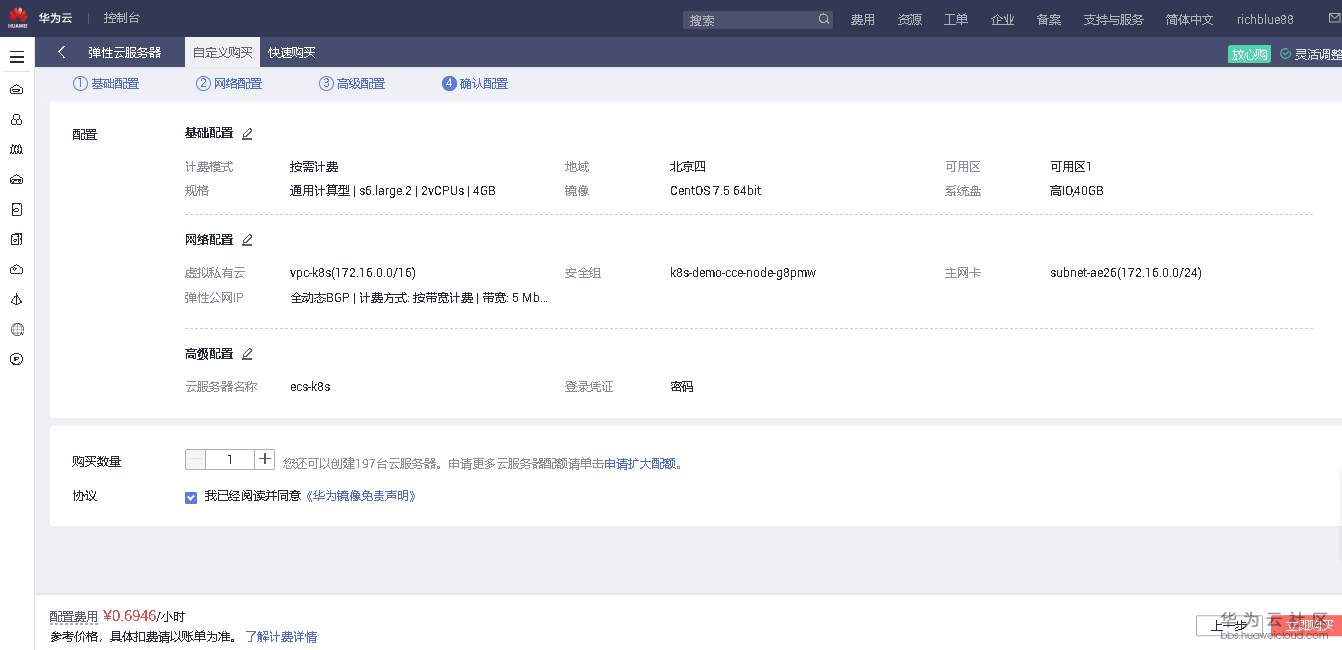Open the 工单 menu

(x=956, y=19)
